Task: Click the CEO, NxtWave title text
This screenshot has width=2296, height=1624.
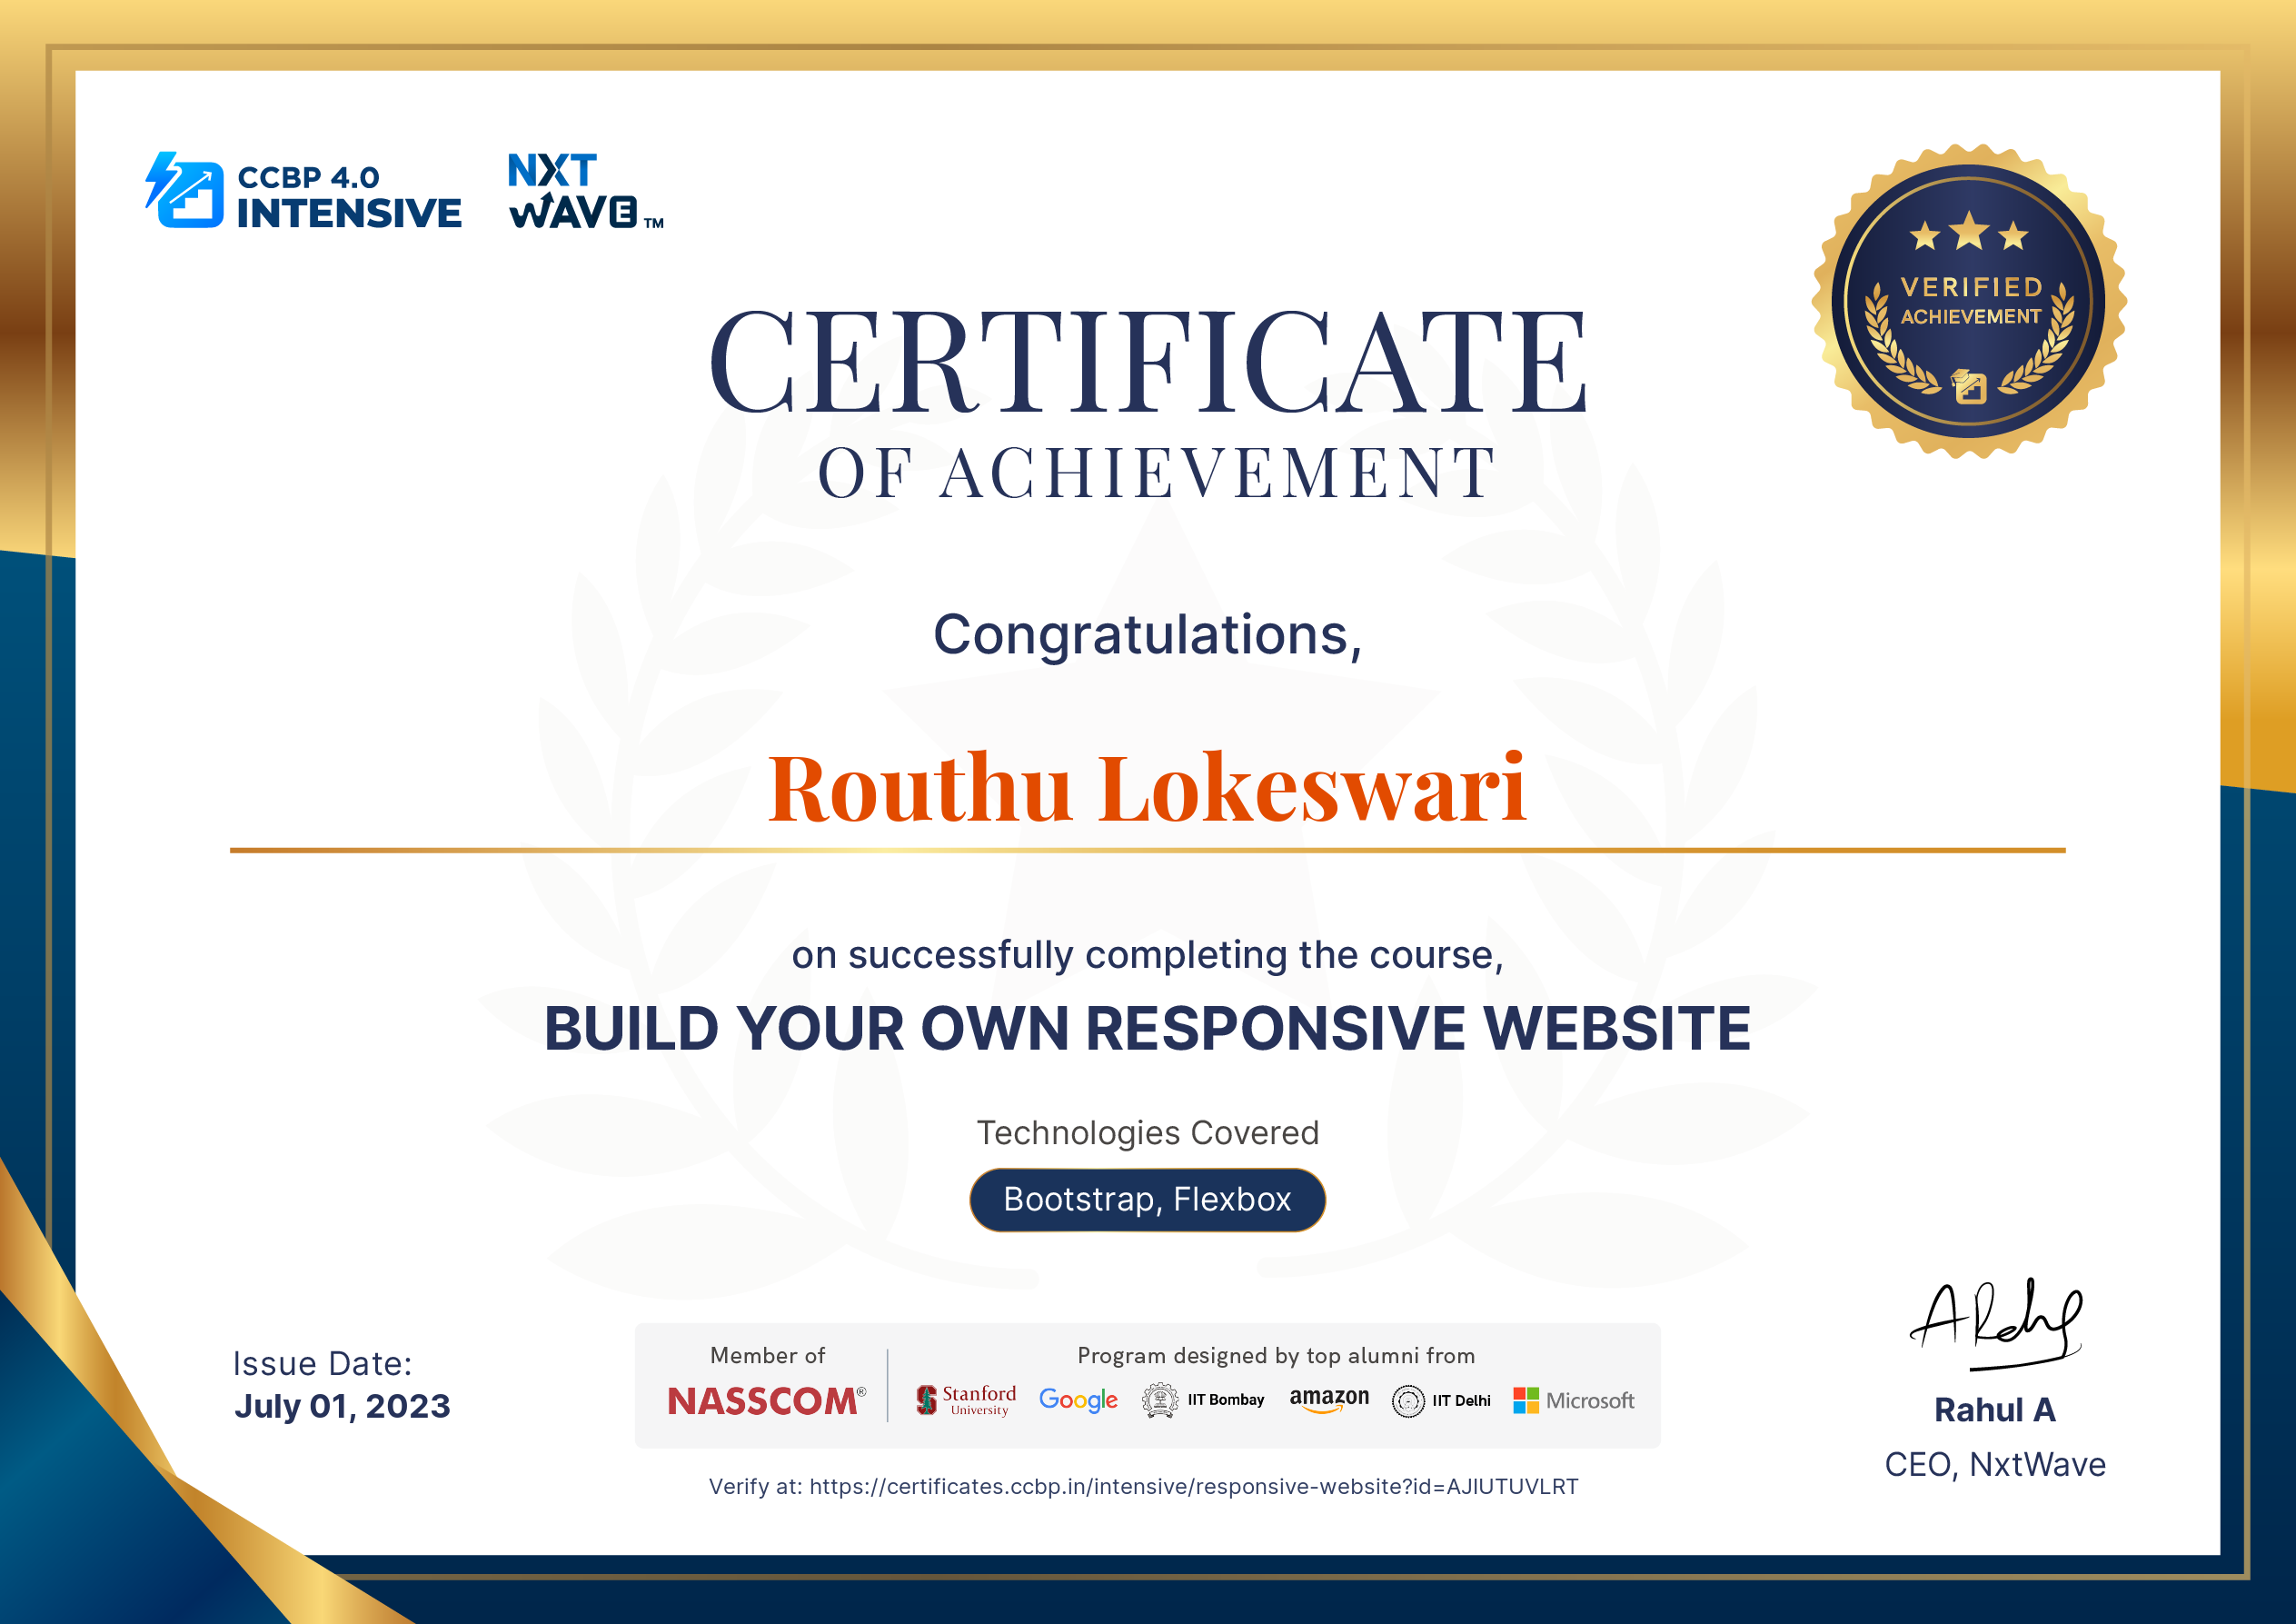Action: click(x=1994, y=1464)
